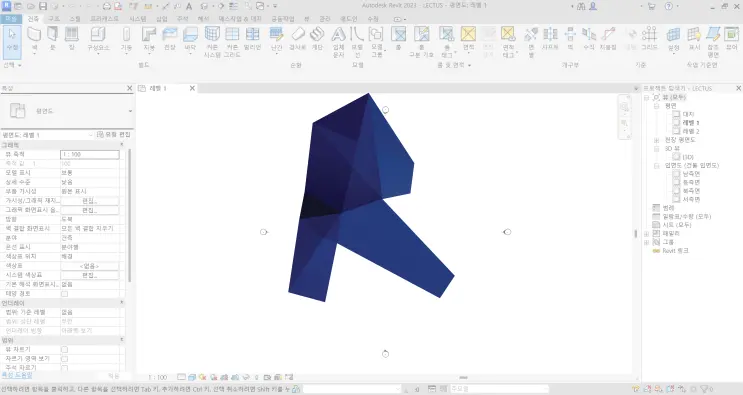743x395 pixels.
Task: Click the 1 : 100 view scale field
Action: pos(90,154)
